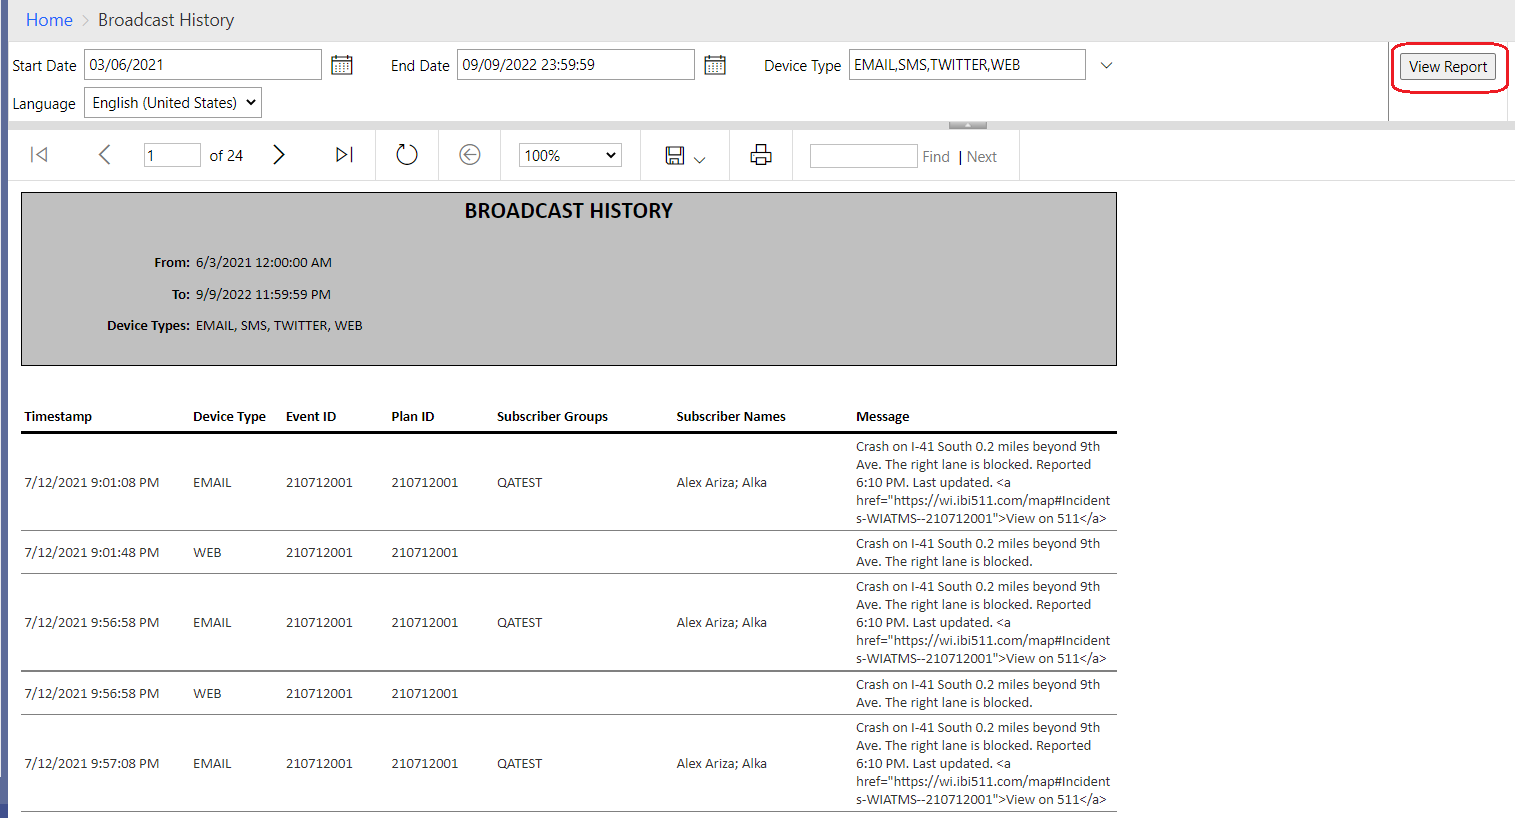Image resolution: width=1515 pixels, height=818 pixels.
Task: Click the Timestamp column header
Action: [58, 417]
